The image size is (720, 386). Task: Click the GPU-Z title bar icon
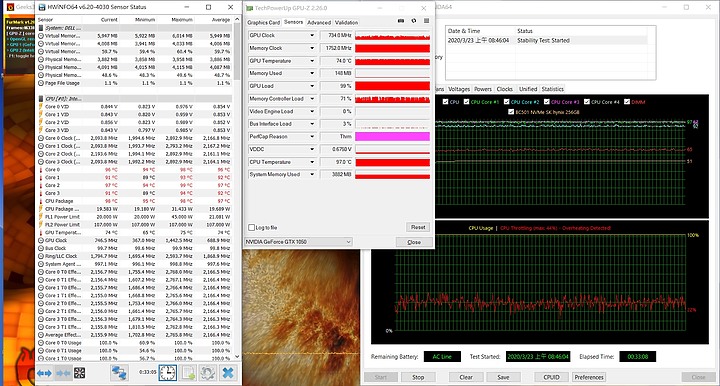point(249,8)
